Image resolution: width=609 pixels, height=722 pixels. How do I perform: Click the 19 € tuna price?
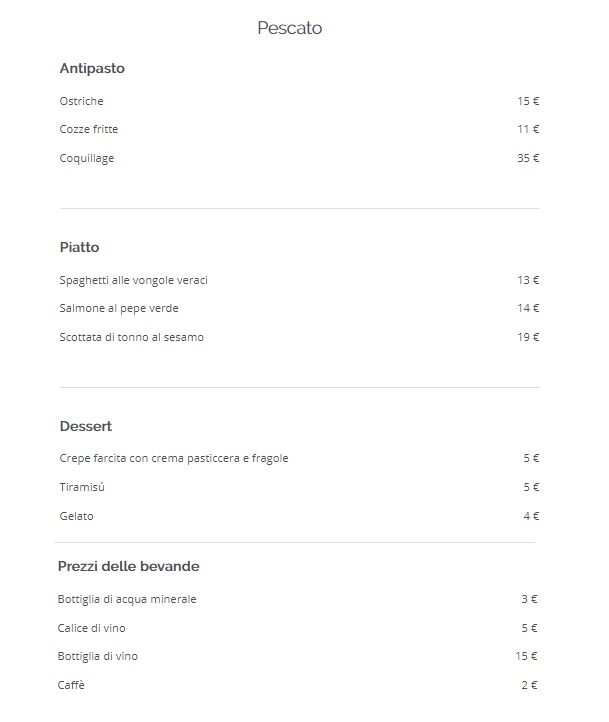pos(528,337)
